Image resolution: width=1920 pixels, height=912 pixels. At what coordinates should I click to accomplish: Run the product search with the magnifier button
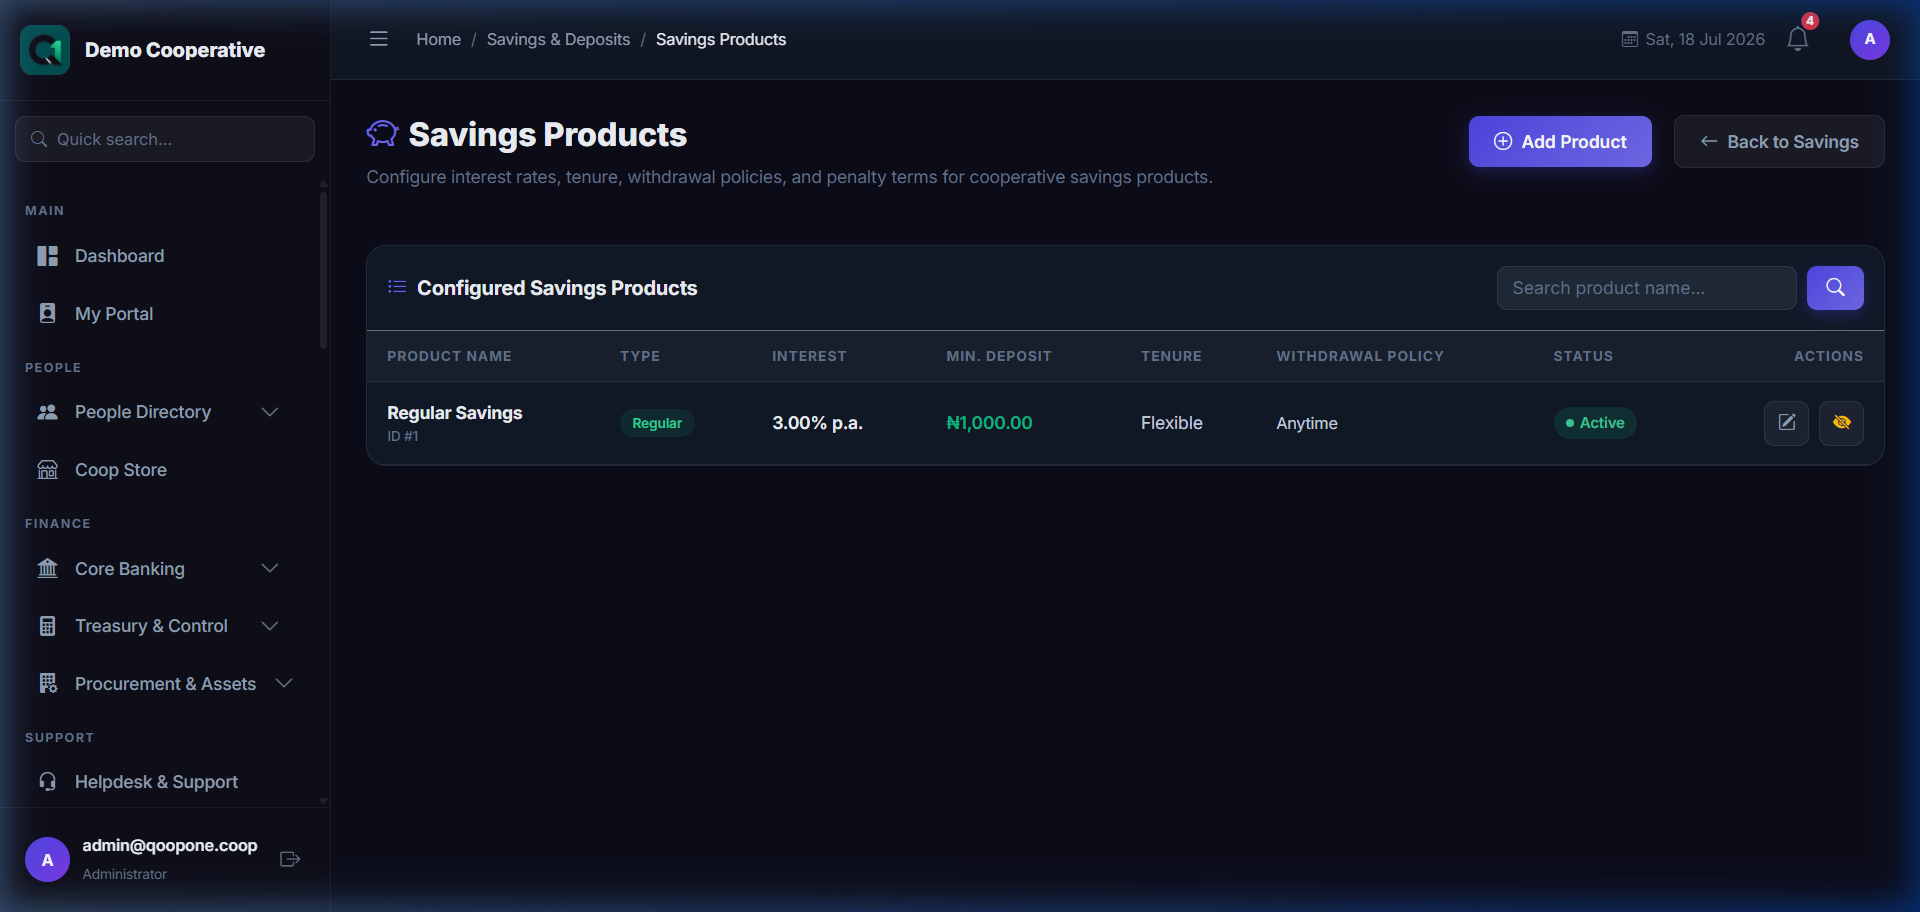click(1835, 288)
